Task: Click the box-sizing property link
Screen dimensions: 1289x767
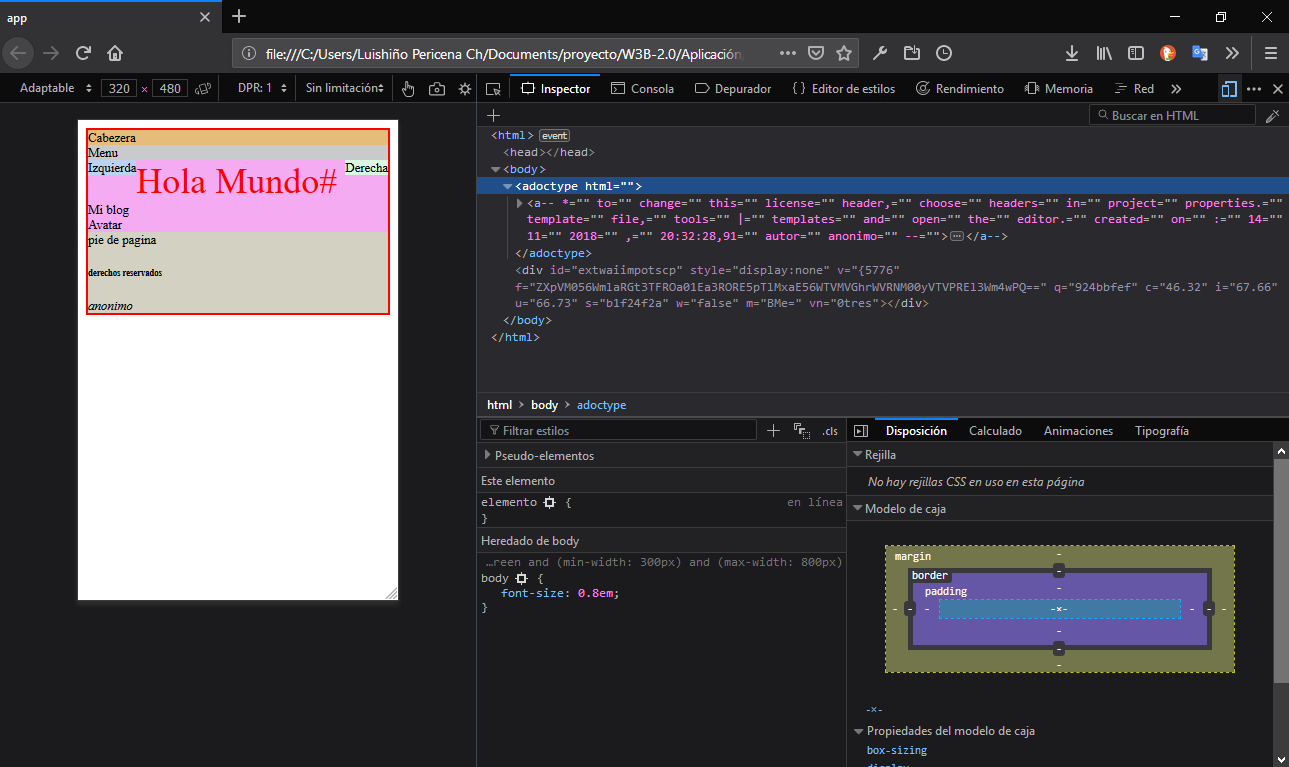Action: tap(896, 749)
